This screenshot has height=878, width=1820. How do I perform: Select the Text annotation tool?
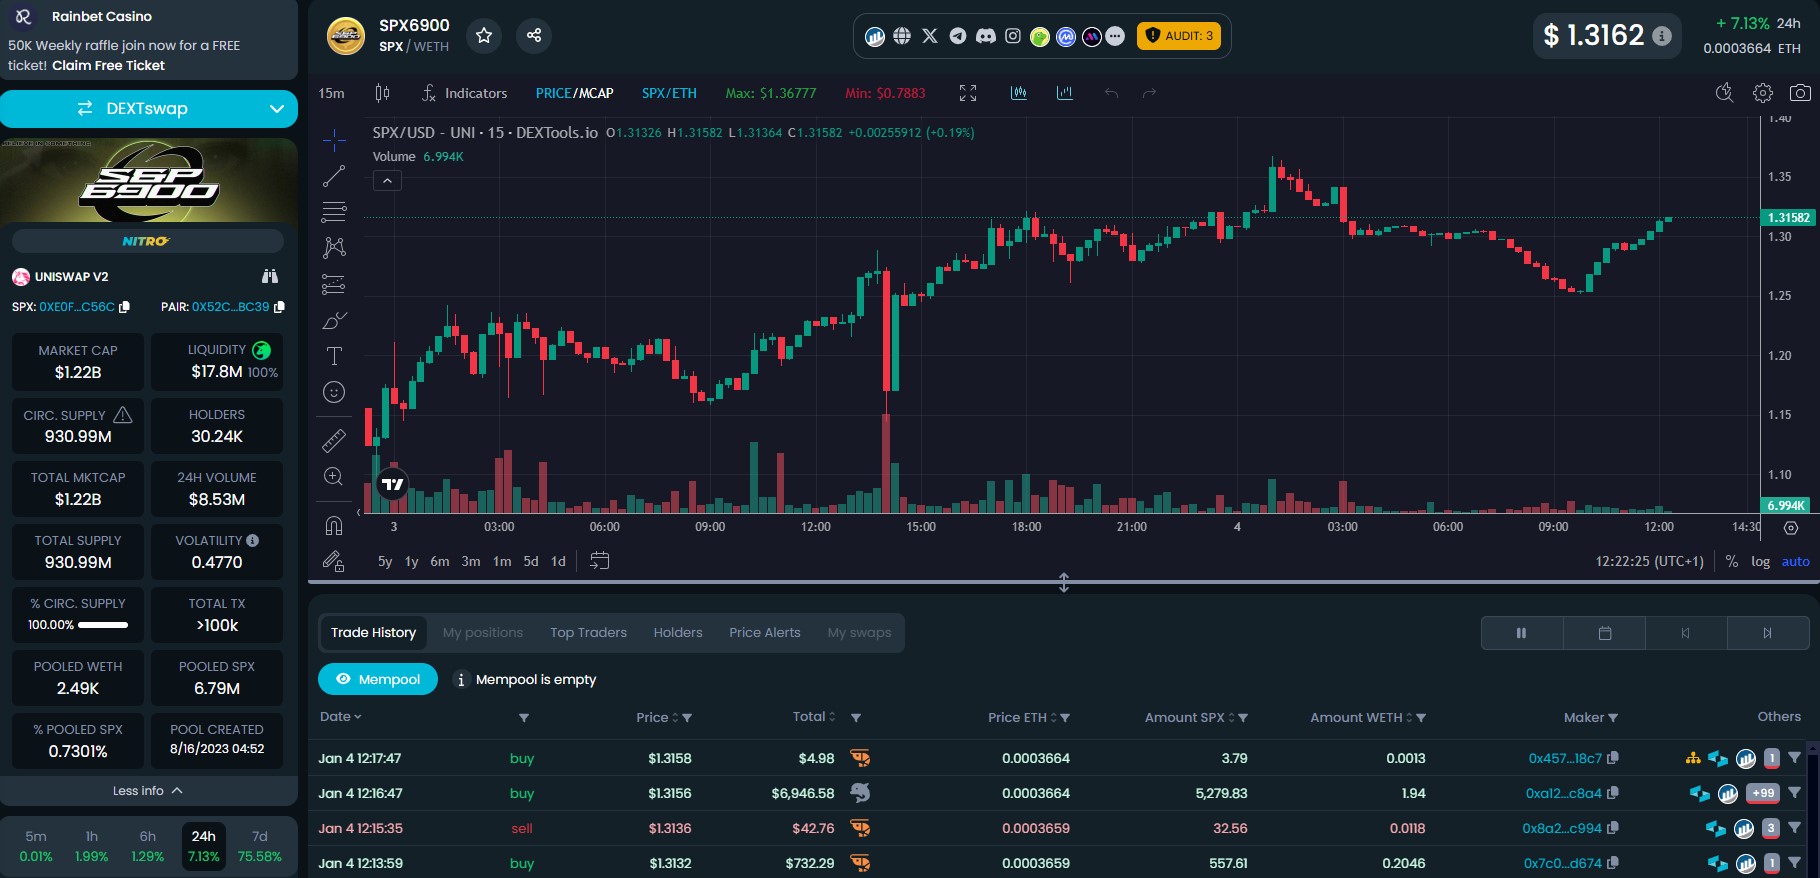pyautogui.click(x=334, y=356)
